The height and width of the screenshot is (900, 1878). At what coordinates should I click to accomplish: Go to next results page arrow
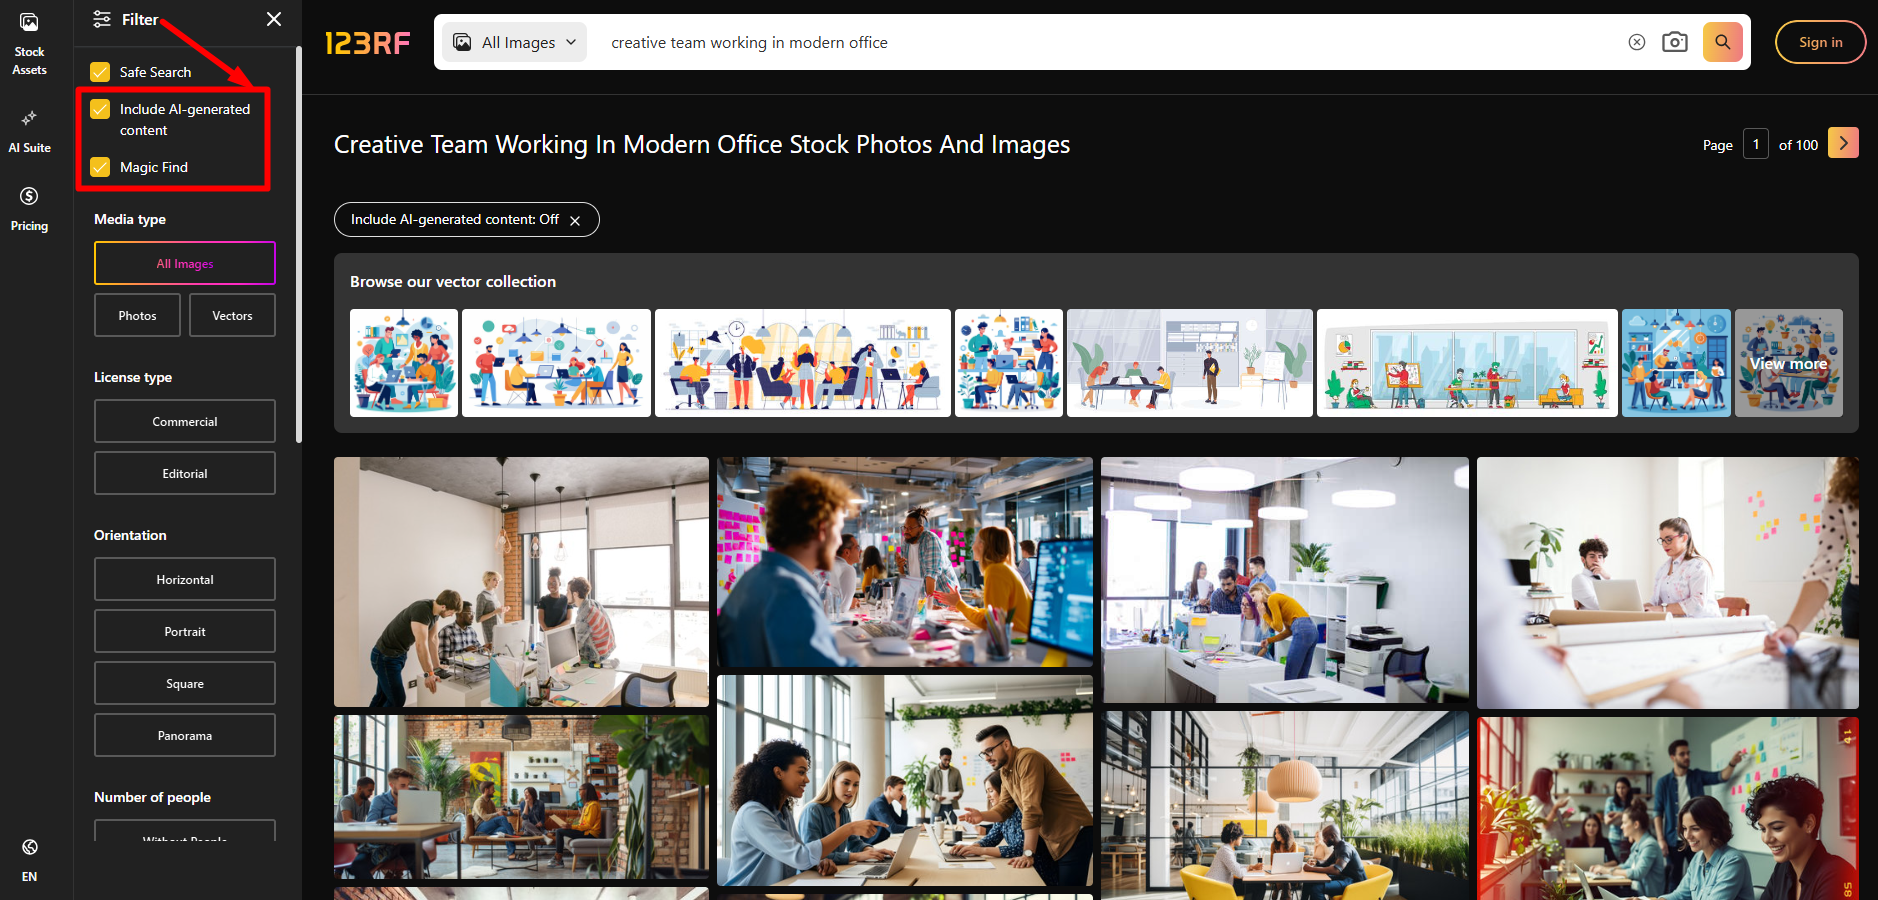[x=1843, y=143]
